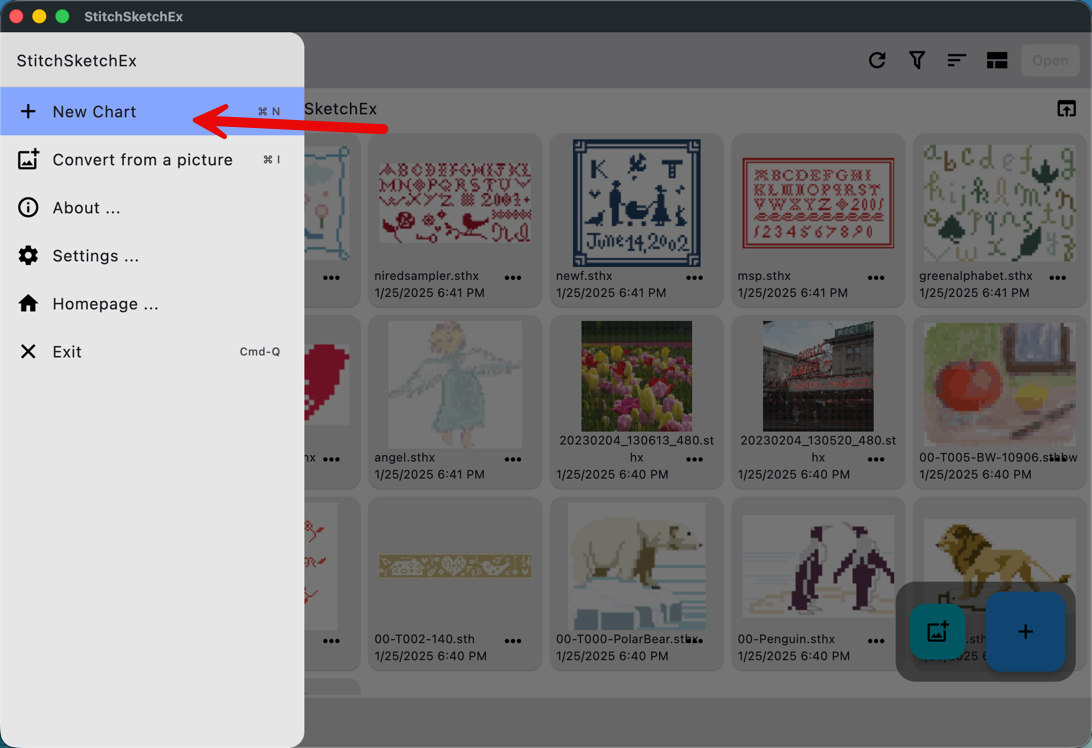Choose Convert from a picture menu entry
The width and height of the screenshot is (1092, 748).
152,159
